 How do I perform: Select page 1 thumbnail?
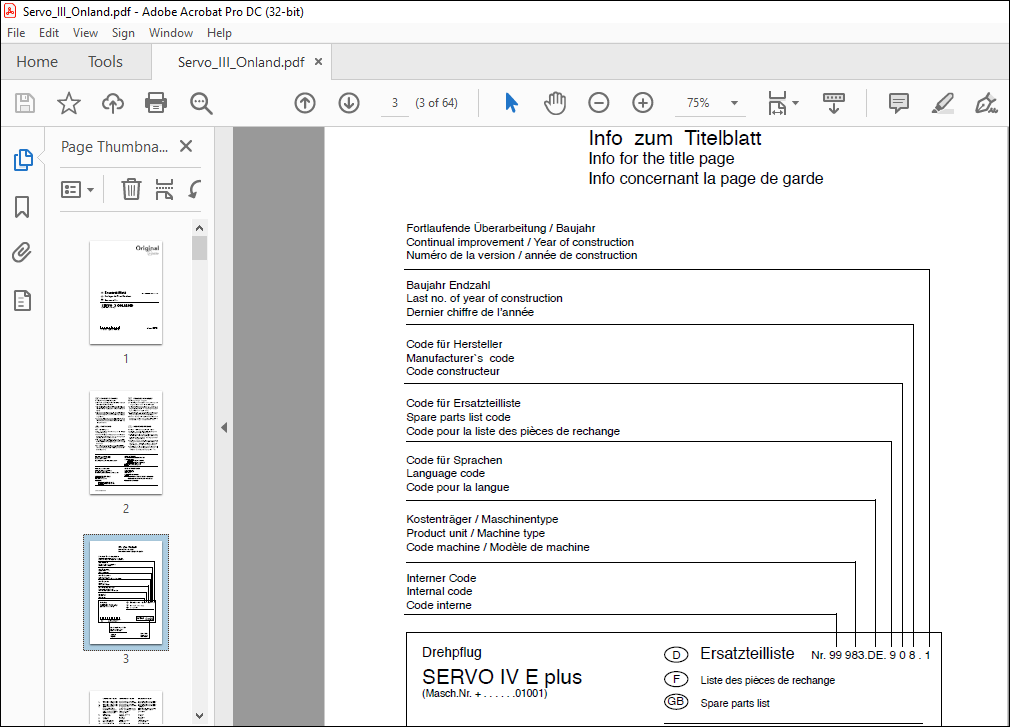coord(126,292)
